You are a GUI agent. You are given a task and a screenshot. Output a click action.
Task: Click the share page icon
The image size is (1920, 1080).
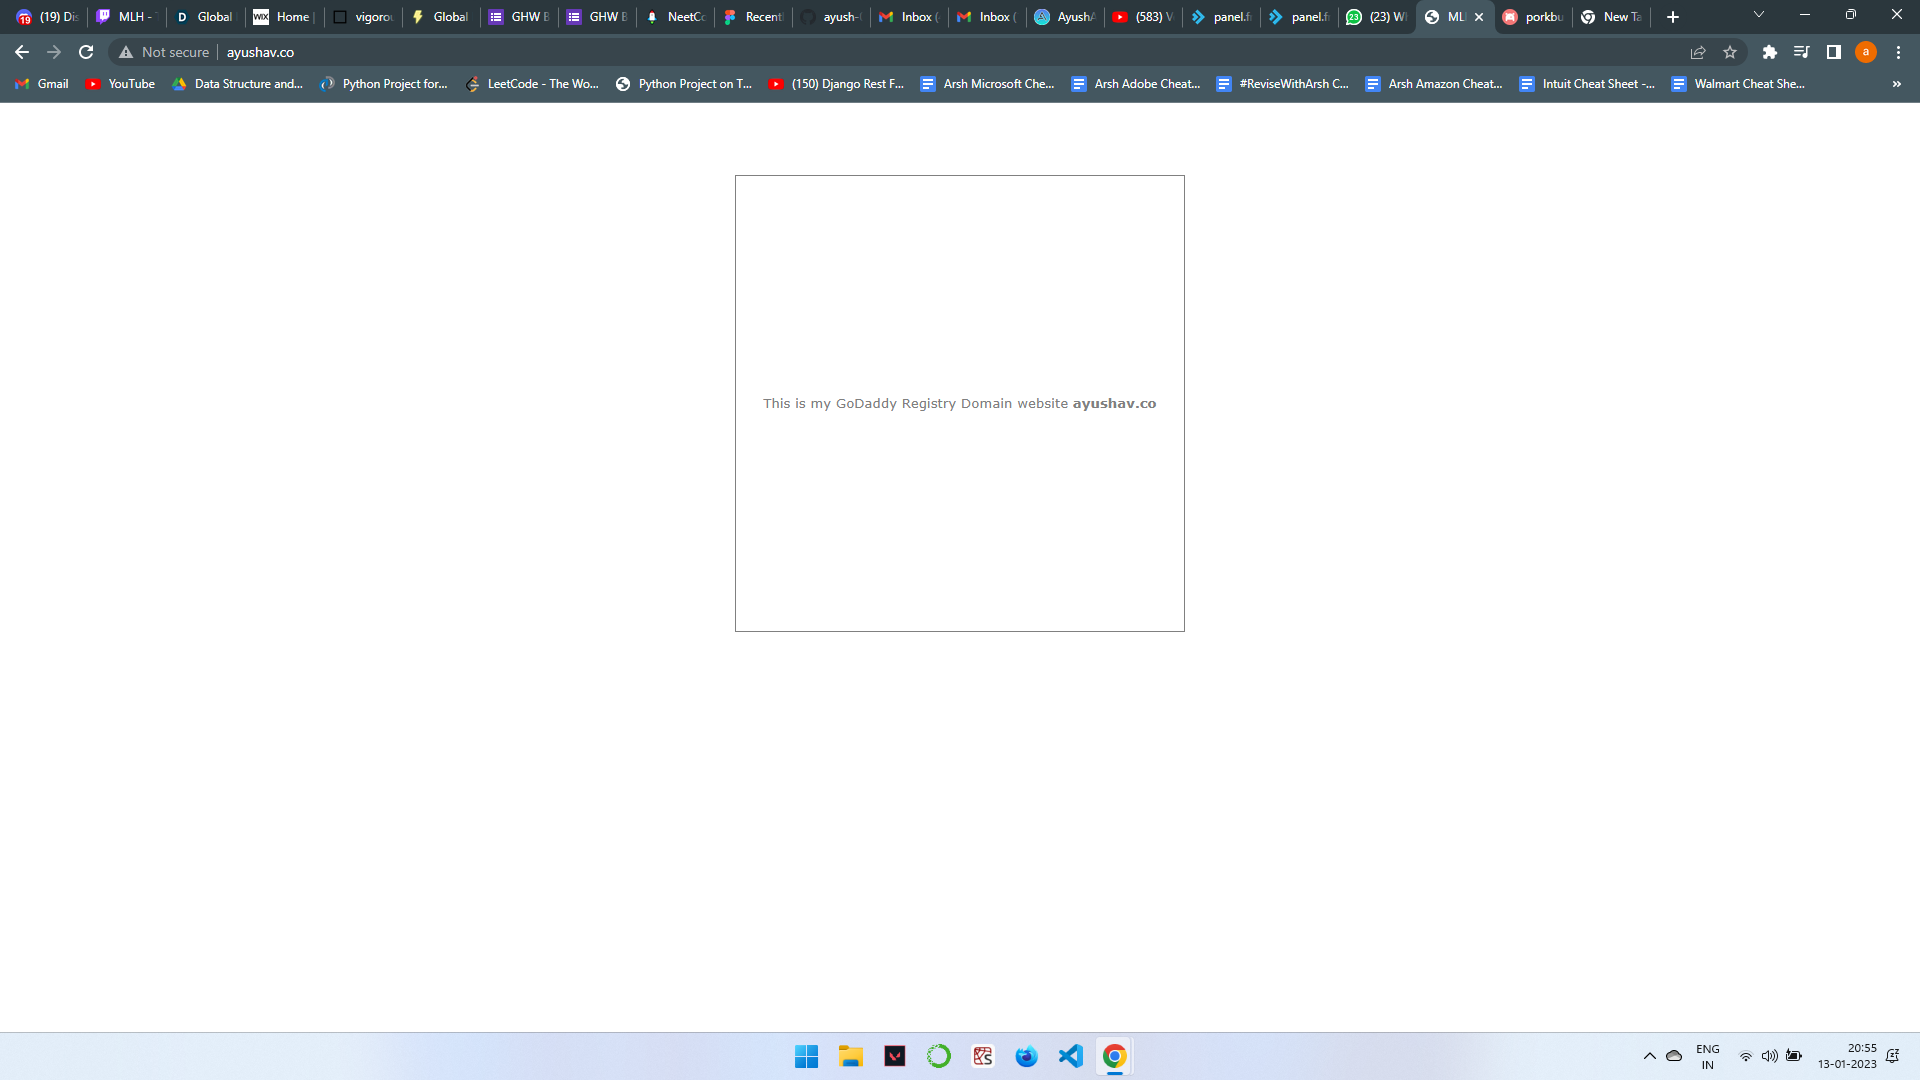(1698, 52)
